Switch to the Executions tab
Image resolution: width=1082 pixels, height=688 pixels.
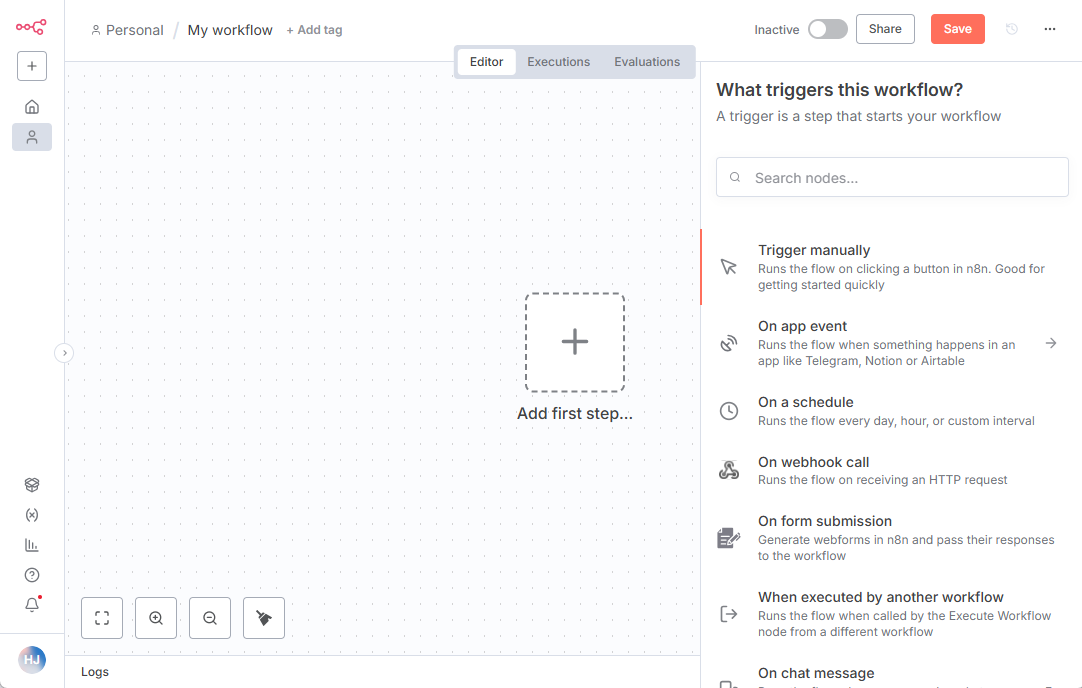click(558, 62)
